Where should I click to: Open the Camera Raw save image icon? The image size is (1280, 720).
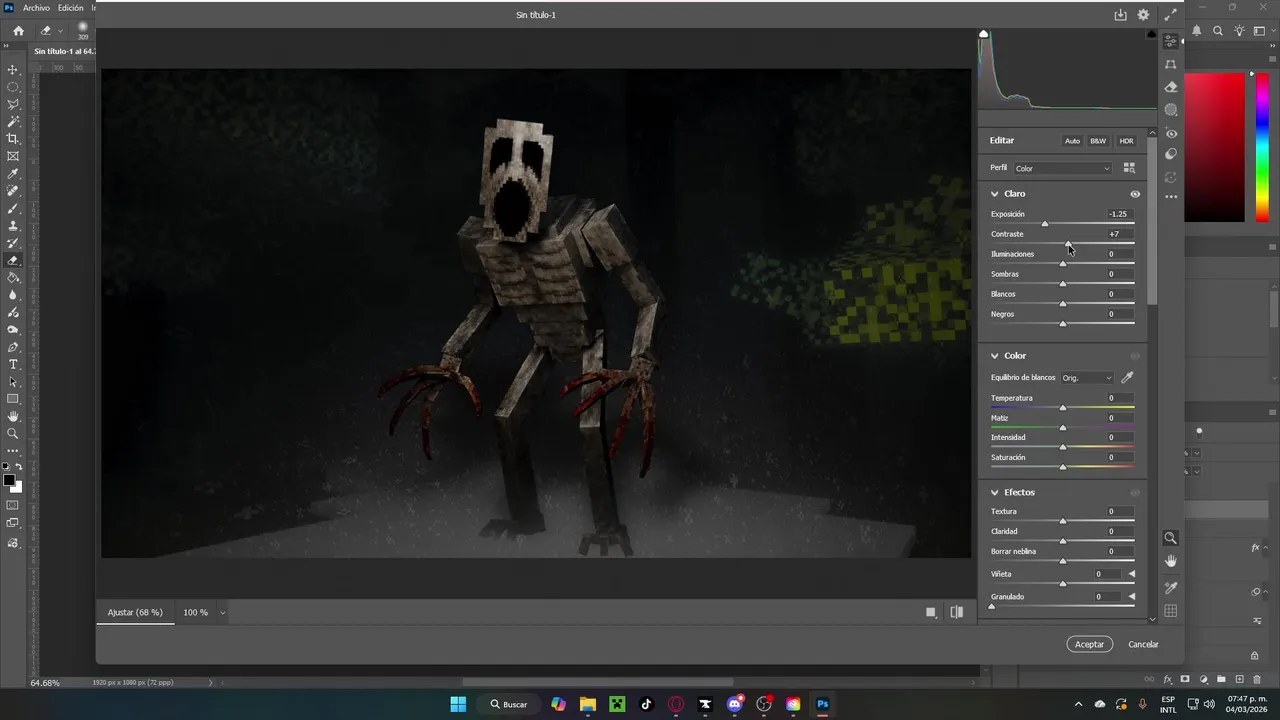pyautogui.click(x=1121, y=15)
